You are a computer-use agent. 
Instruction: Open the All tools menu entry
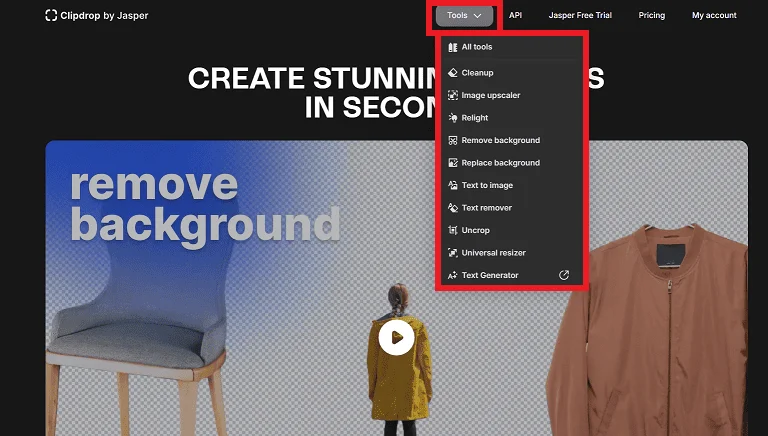pos(511,47)
